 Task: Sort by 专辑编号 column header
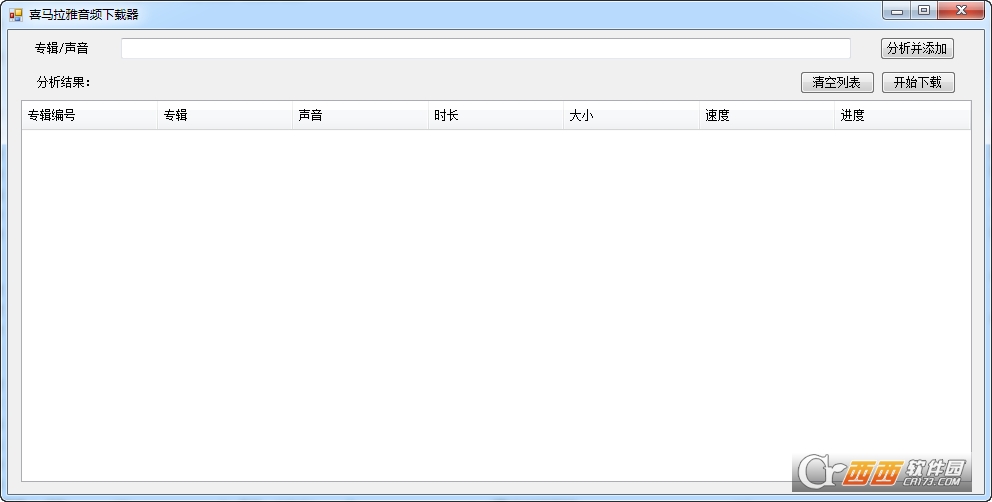[x=89, y=115]
